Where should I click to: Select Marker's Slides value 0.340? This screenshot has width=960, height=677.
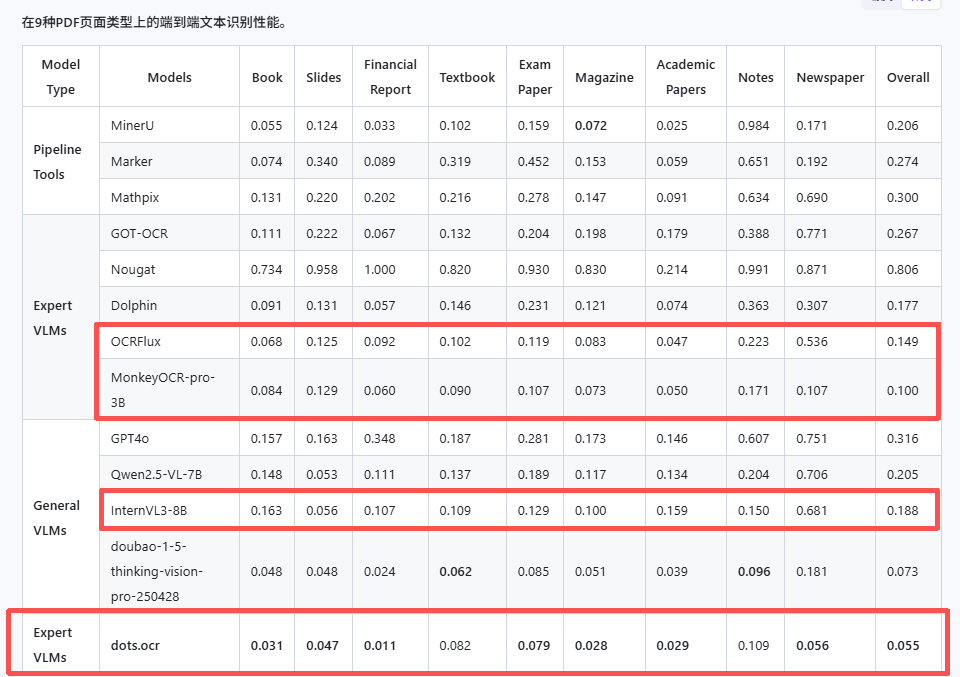point(322,162)
